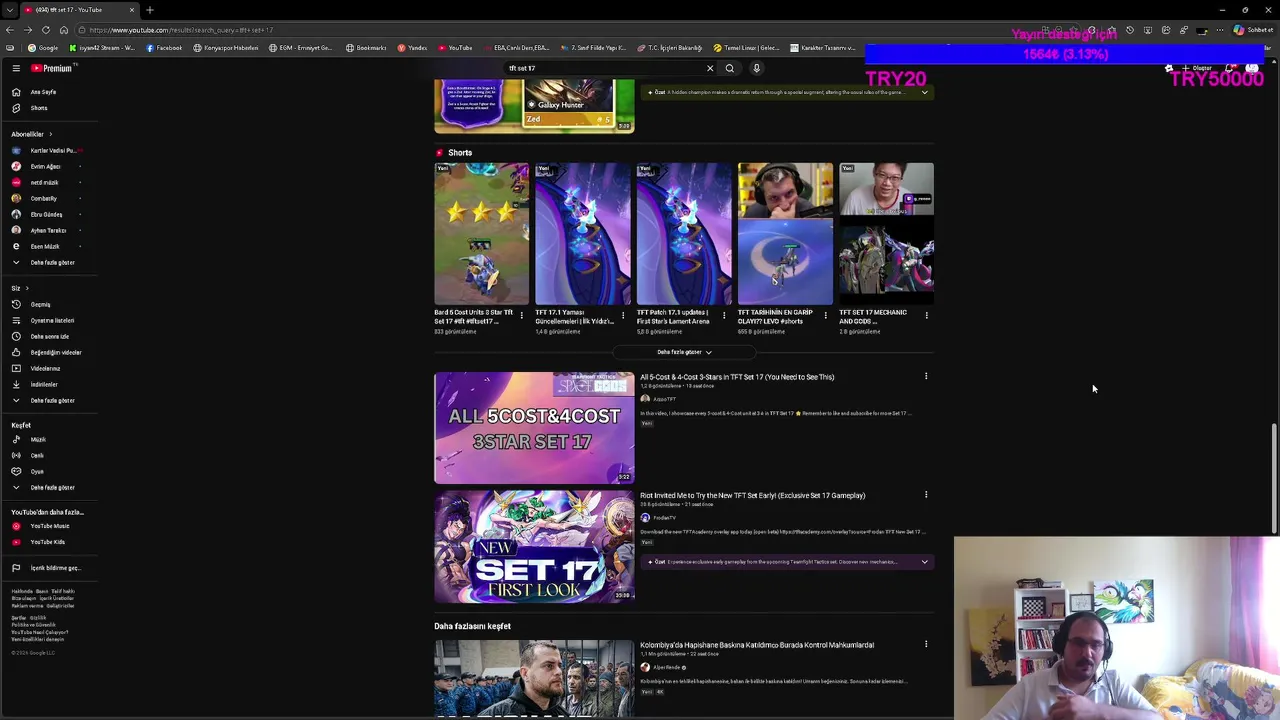Go to Shorts in the sidebar
The height and width of the screenshot is (720, 1280).
(39, 108)
